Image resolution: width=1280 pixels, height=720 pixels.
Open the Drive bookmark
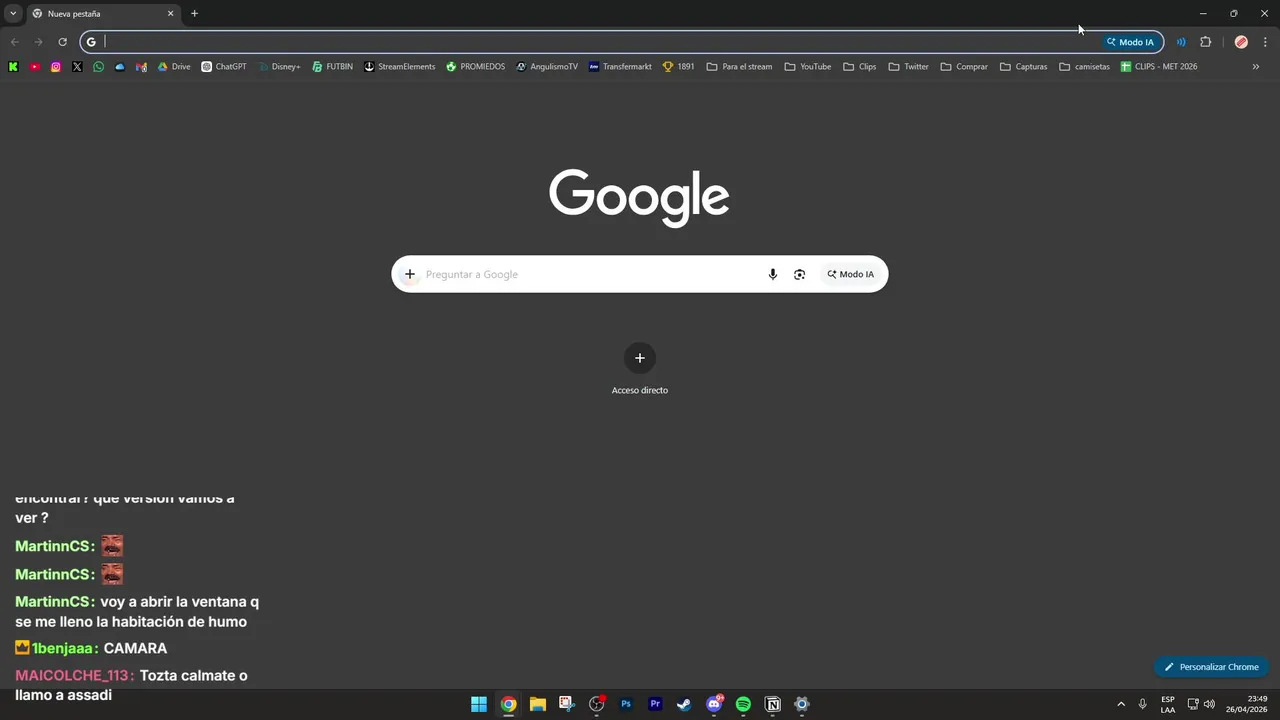(173, 67)
